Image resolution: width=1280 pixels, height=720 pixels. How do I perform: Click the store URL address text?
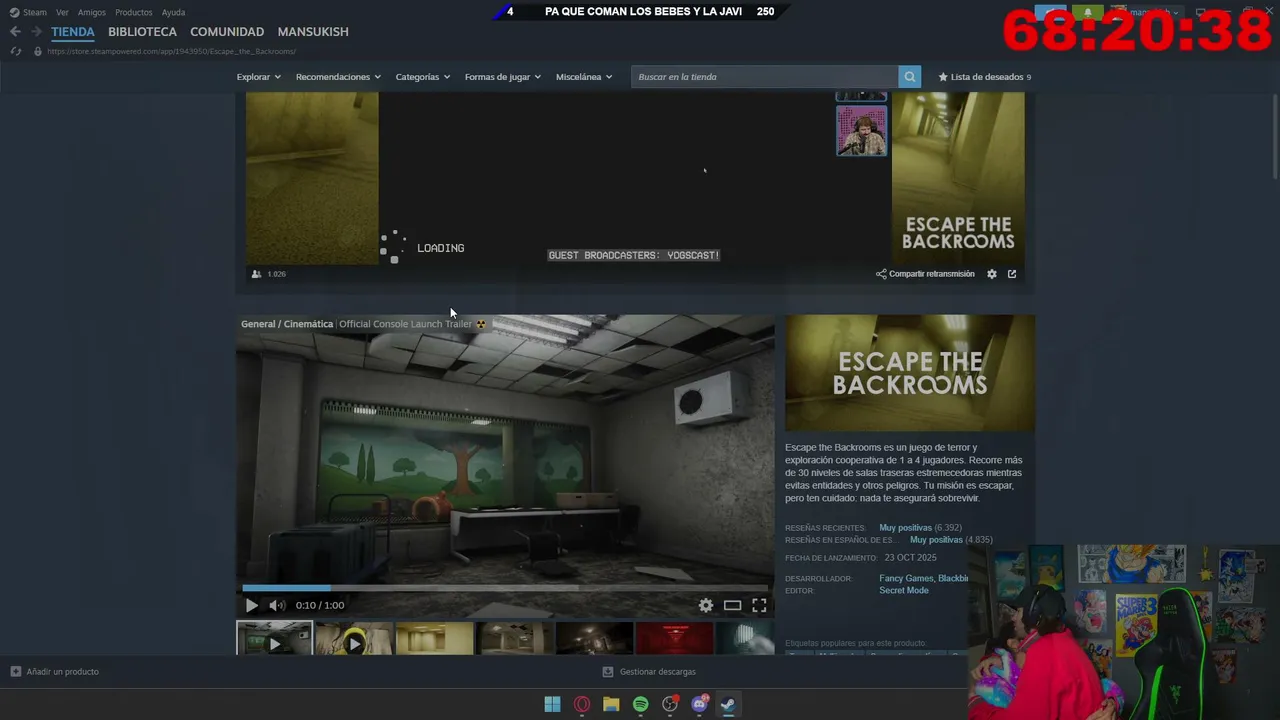(171, 51)
